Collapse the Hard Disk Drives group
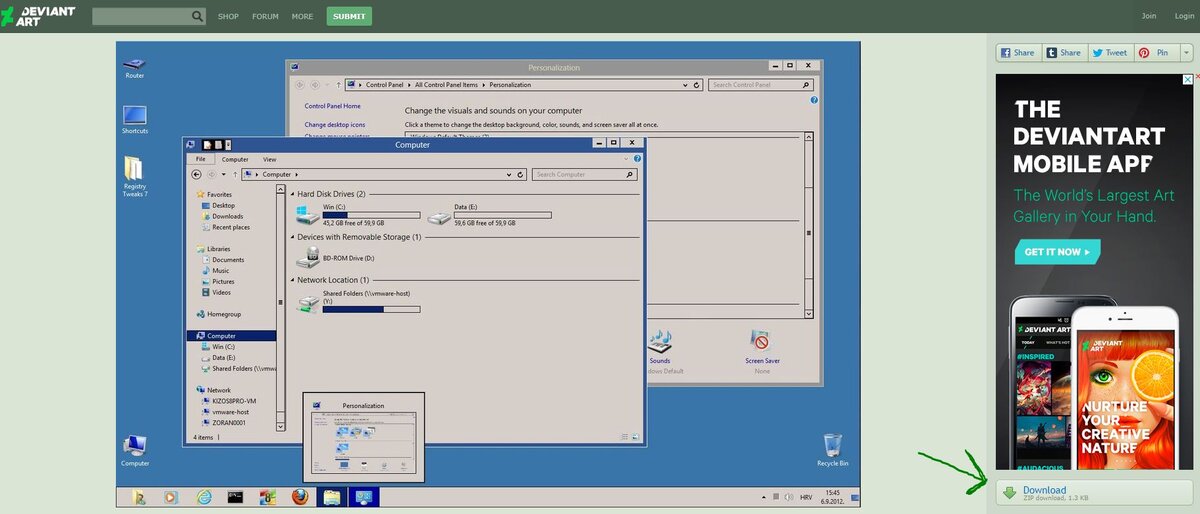 point(292,194)
